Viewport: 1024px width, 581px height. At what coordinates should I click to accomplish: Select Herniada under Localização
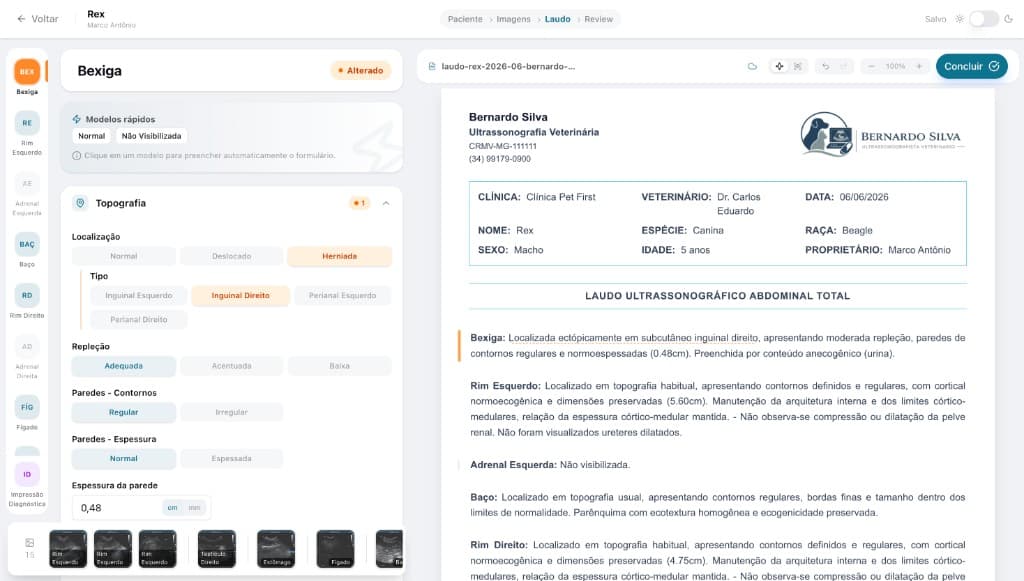click(340, 256)
